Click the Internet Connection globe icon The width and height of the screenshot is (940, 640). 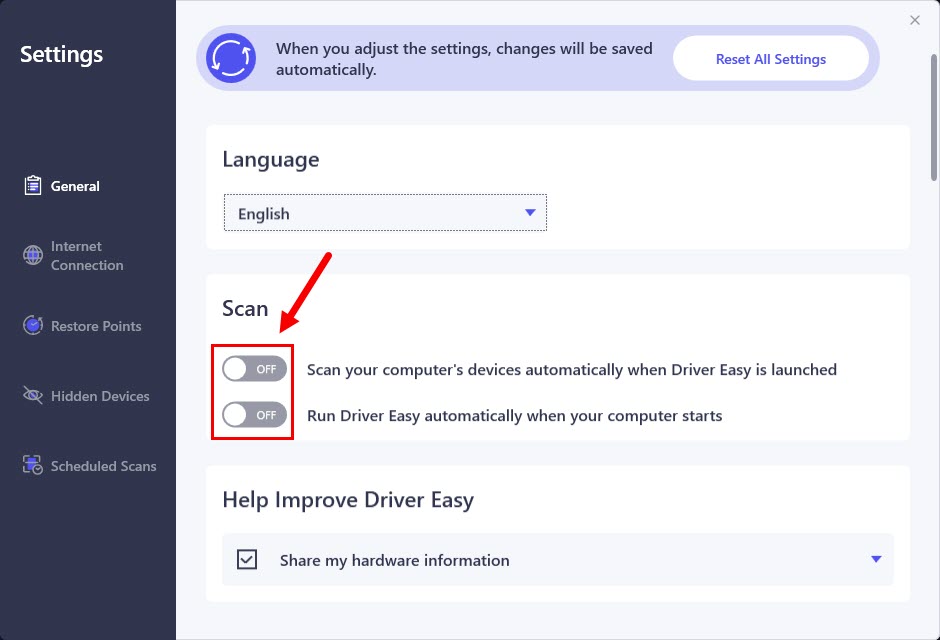(x=33, y=256)
